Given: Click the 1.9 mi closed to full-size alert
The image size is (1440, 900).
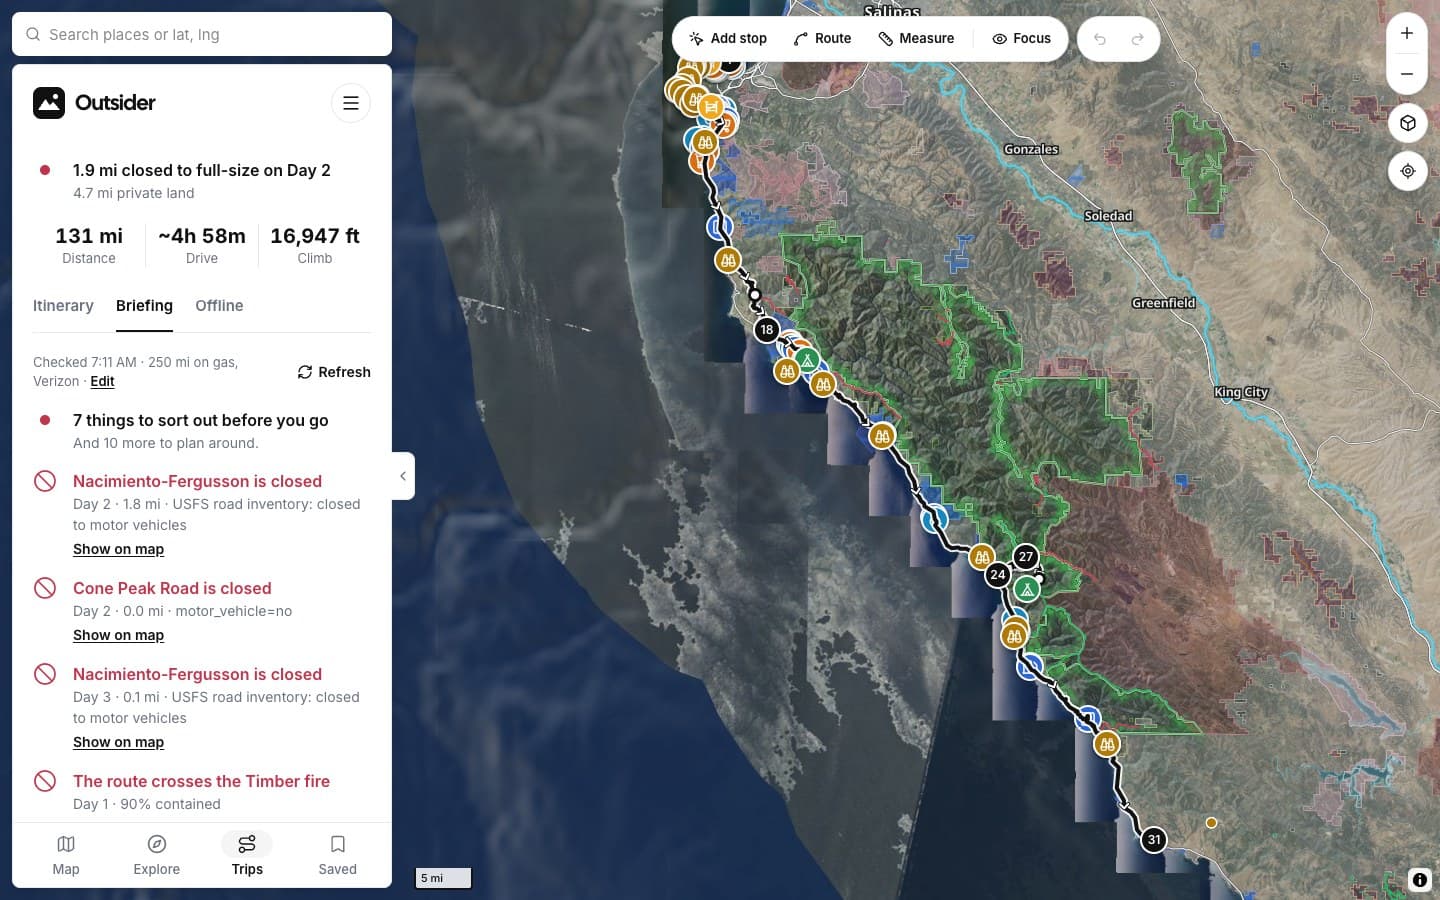Looking at the screenshot, I should (x=201, y=170).
